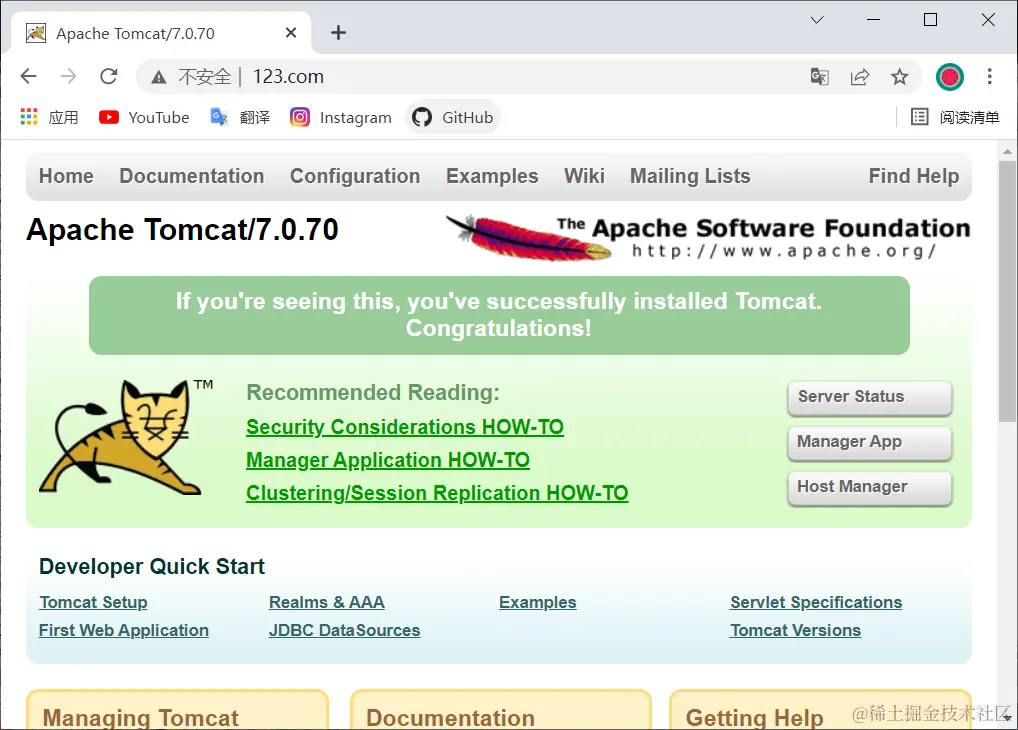The image size is (1018, 730).
Task: Open a new tab with plus button
Action: [338, 32]
